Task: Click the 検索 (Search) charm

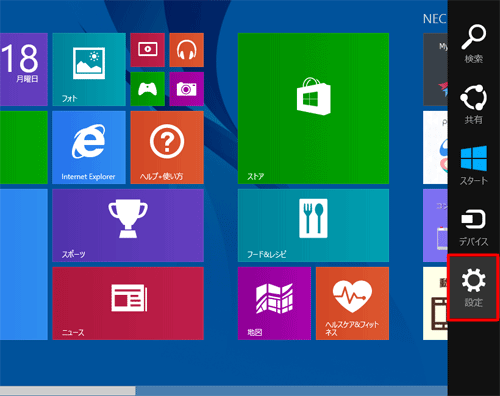Action: point(474,43)
